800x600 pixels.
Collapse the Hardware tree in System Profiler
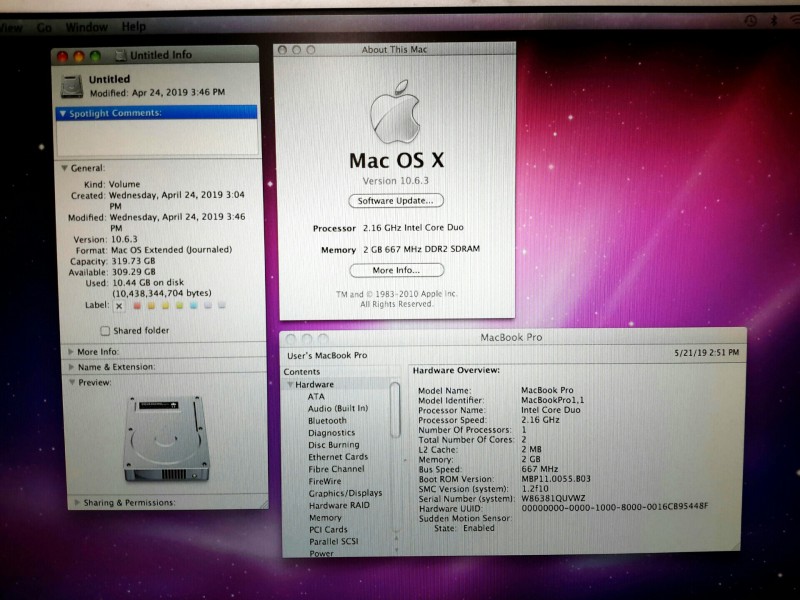(290, 384)
